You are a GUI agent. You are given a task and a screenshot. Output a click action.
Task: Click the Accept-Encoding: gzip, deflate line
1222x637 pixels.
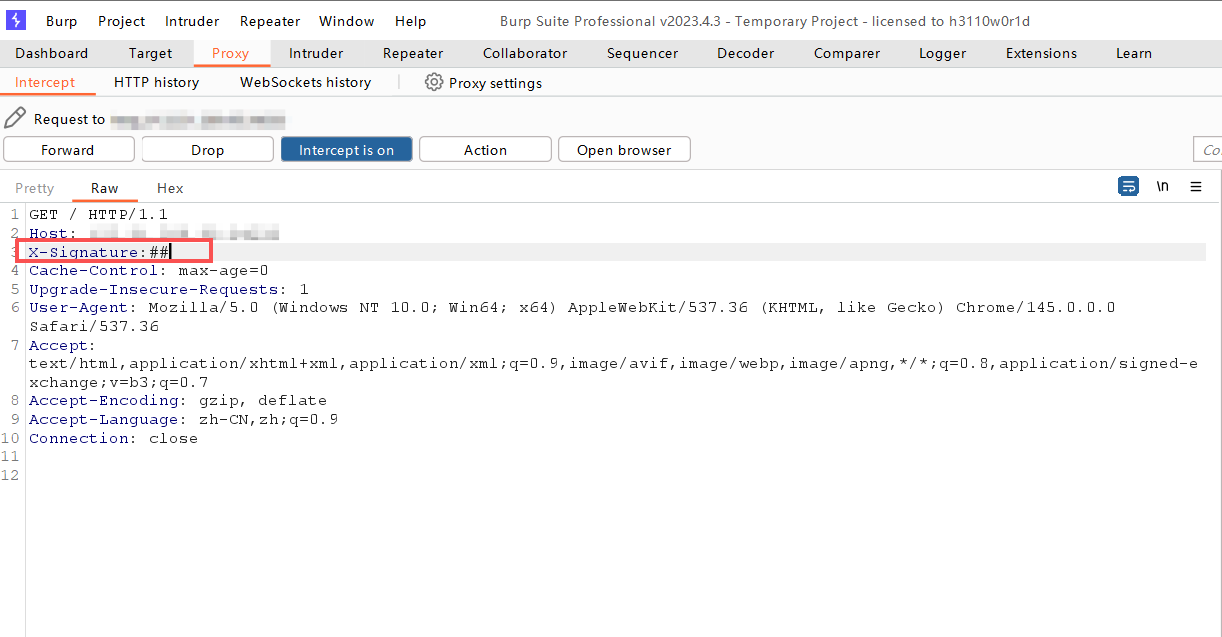point(178,400)
